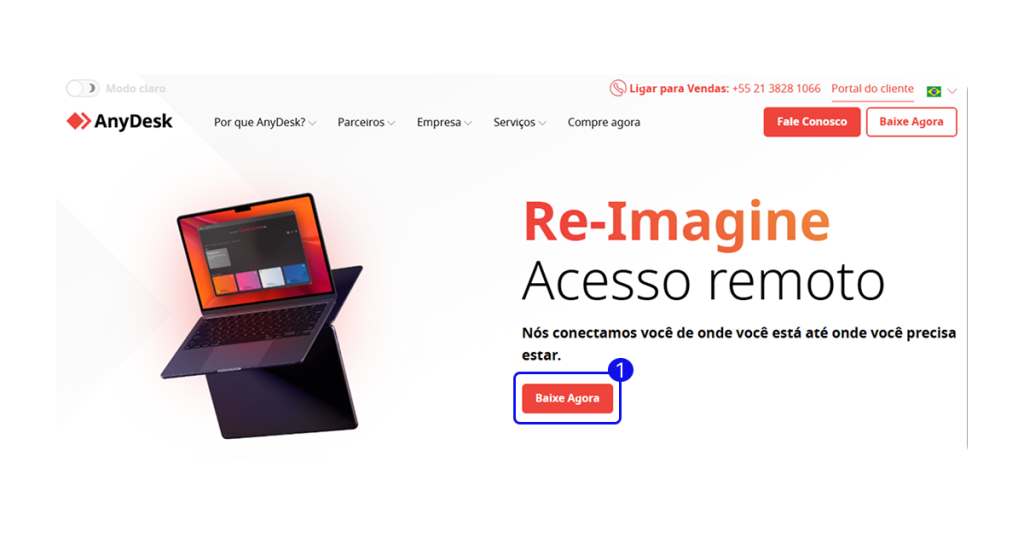Toggle the Modo claro theme switch
The width and height of the screenshot is (1024, 537).
(x=82, y=88)
